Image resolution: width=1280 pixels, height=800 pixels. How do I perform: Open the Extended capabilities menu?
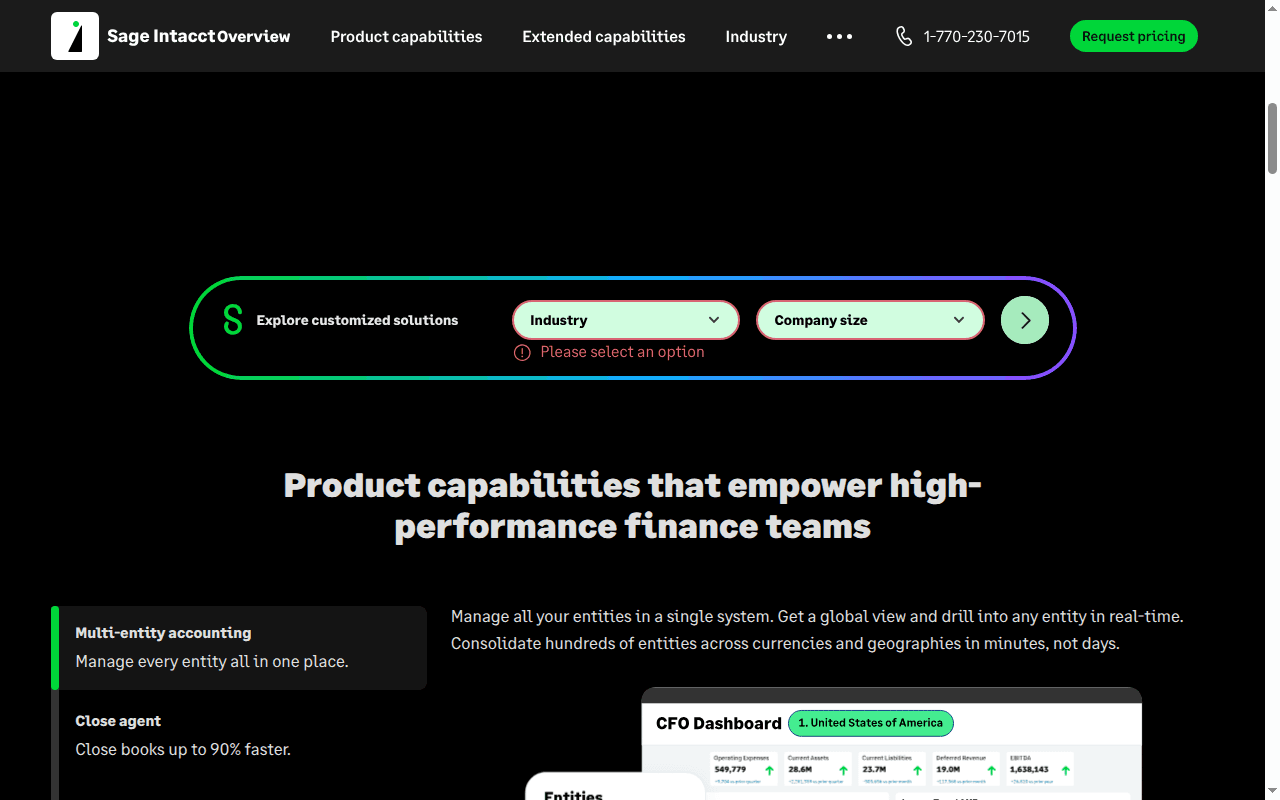point(604,37)
